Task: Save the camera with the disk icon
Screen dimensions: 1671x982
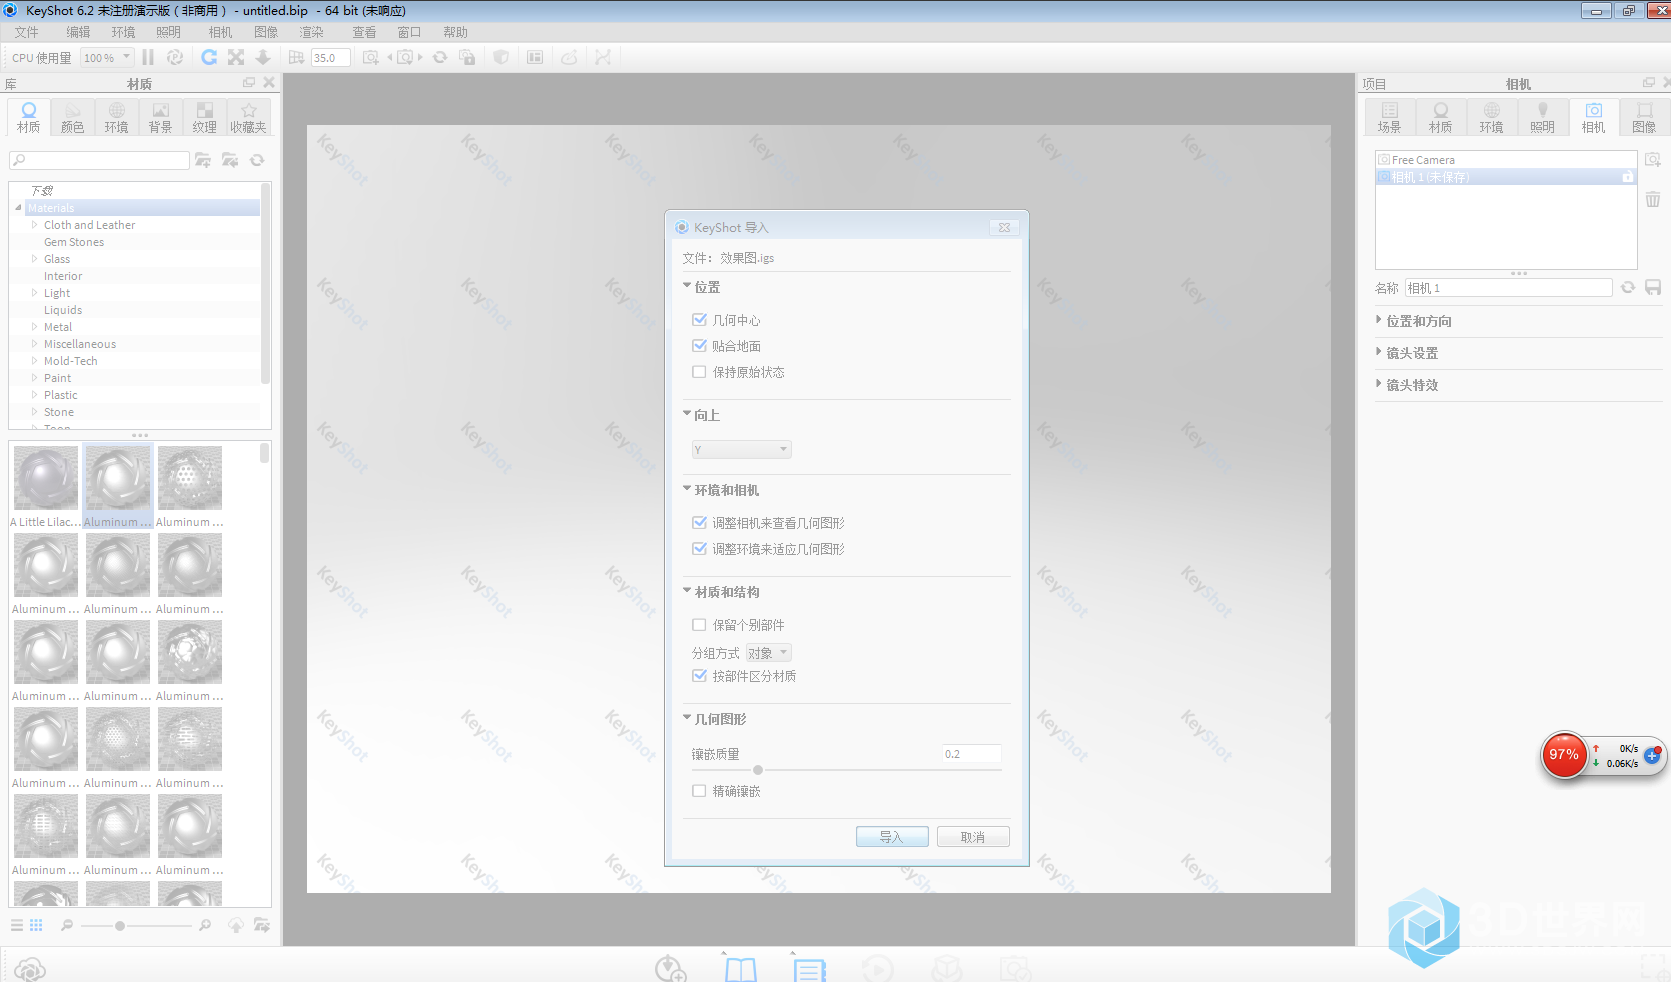Action: click(x=1653, y=288)
